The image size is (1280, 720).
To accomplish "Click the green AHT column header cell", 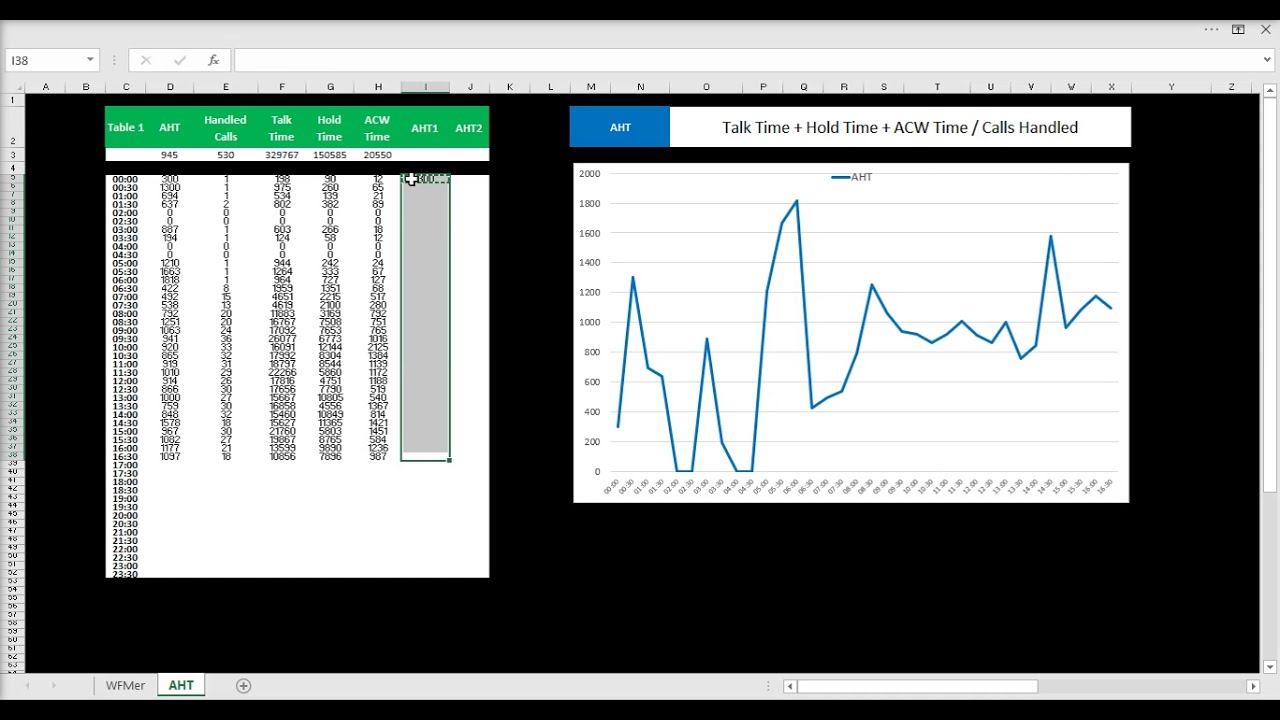I will 170,128.
